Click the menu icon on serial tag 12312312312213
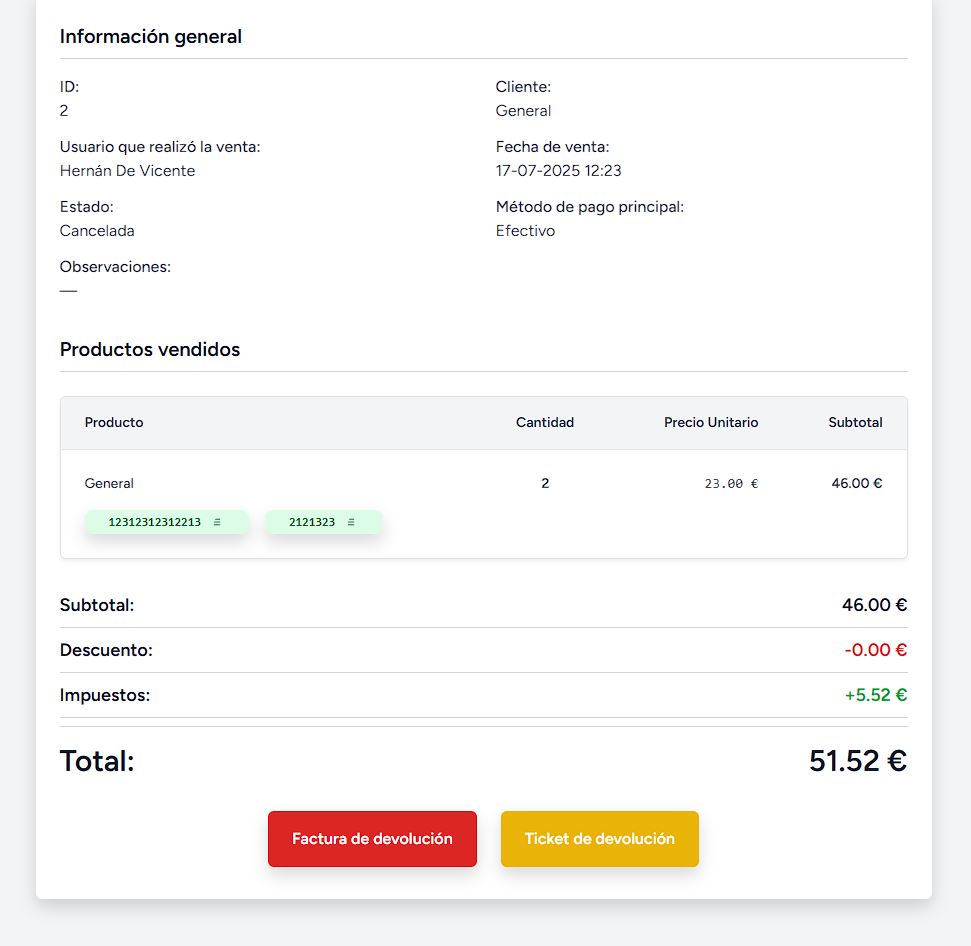The image size is (971, 946). point(217,522)
